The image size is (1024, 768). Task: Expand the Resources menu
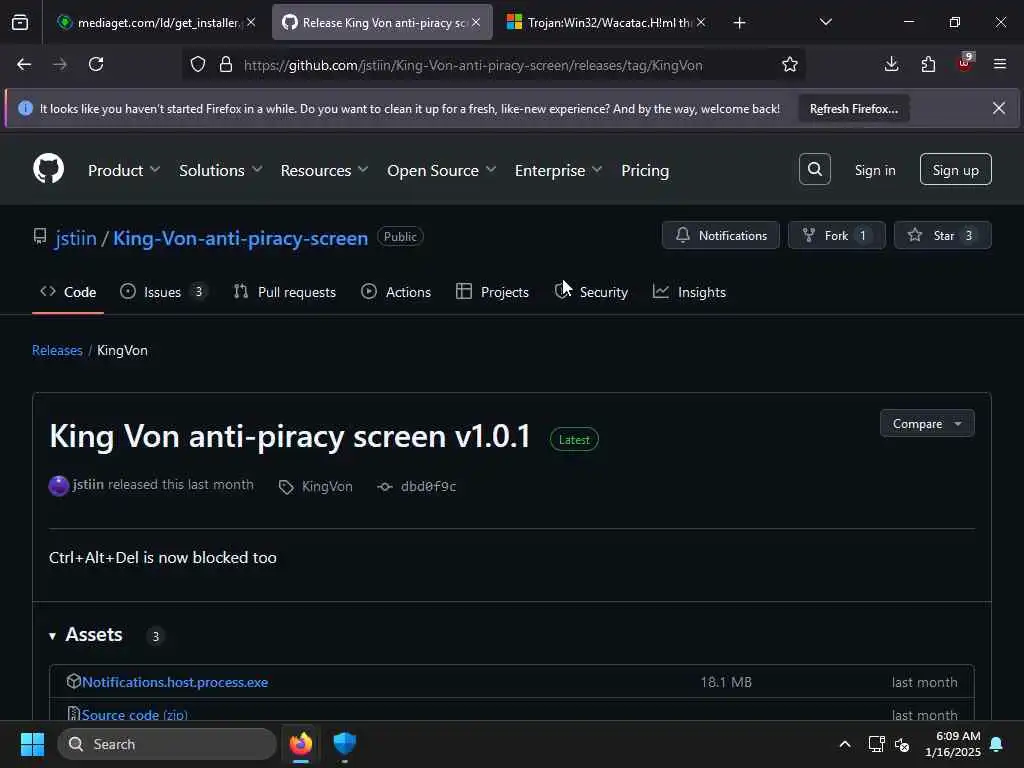coord(324,170)
